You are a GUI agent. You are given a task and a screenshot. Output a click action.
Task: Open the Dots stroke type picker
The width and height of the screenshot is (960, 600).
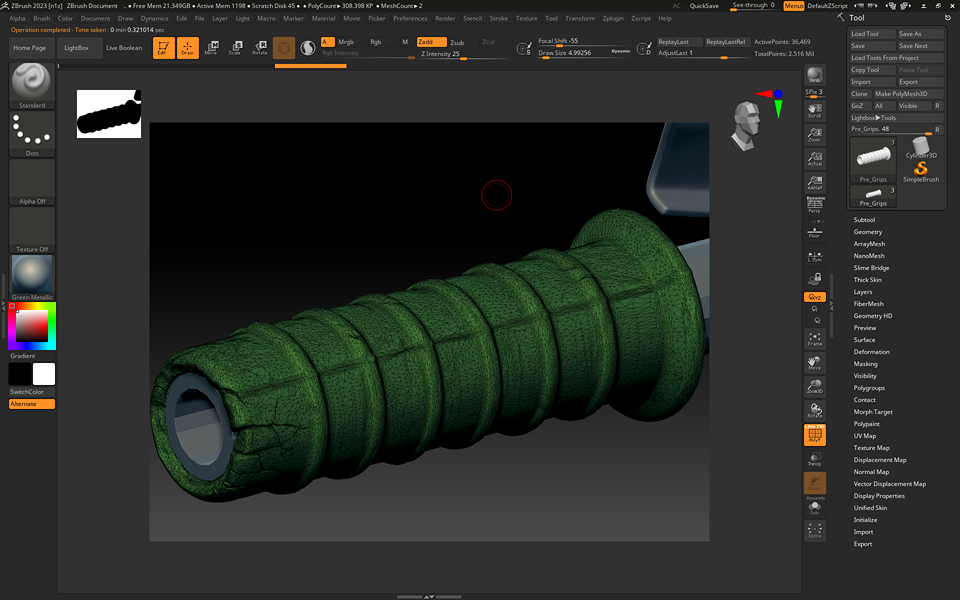click(32, 132)
